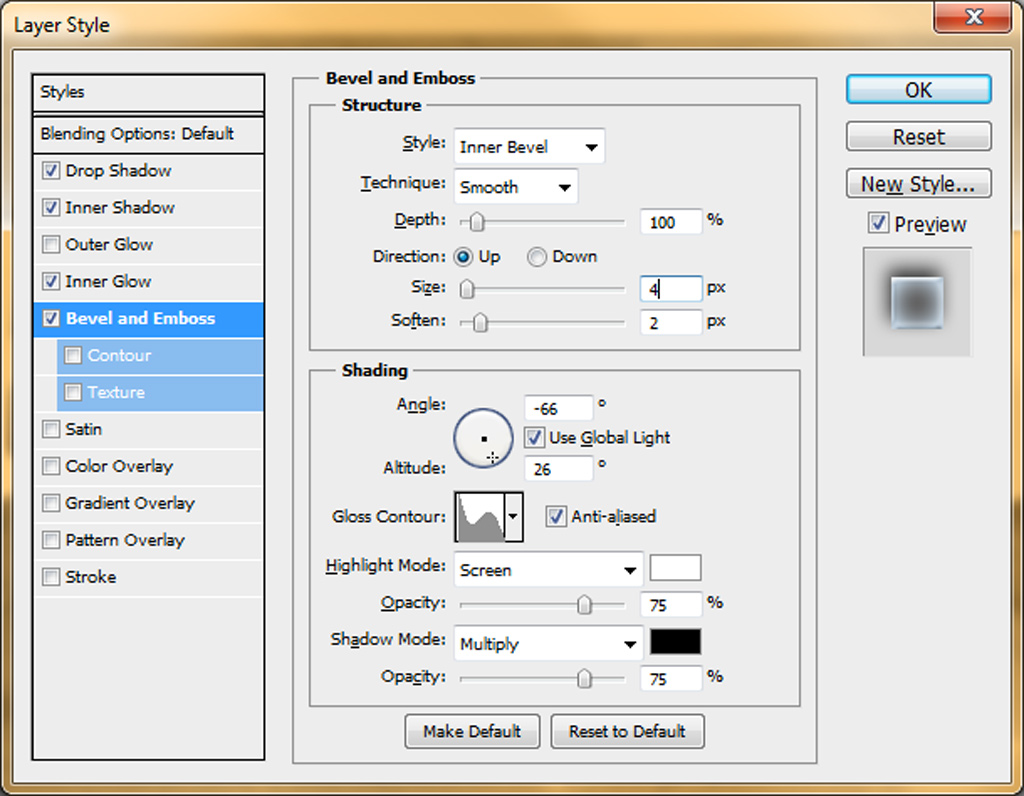Screen dimensions: 1024x796
Task: Click the Highlight Opacity slider handle
Action: (x=584, y=605)
